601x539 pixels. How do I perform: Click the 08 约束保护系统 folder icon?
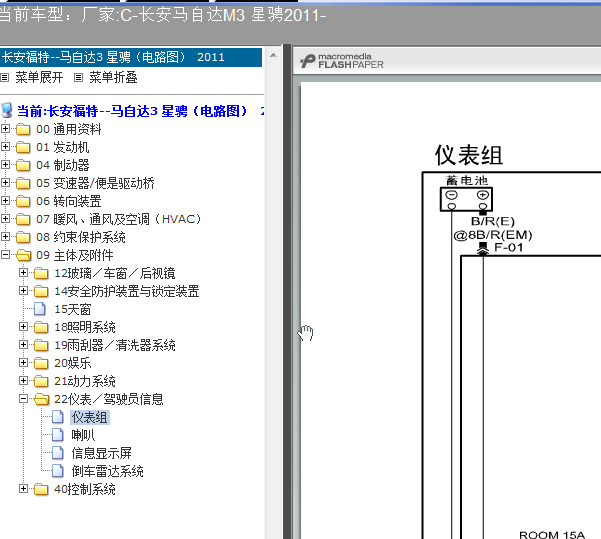point(23,237)
